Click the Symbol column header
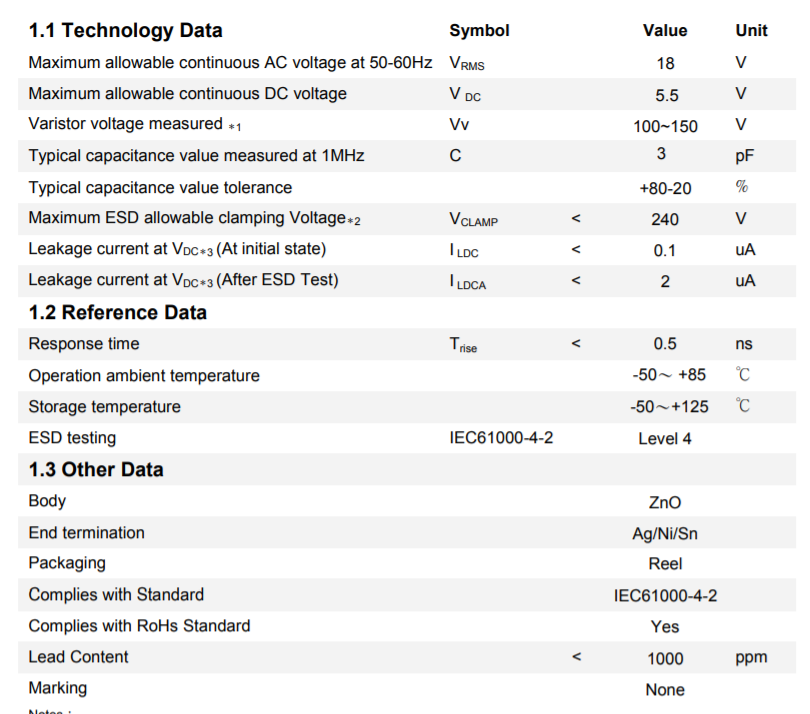The height and width of the screenshot is (714, 810). click(479, 31)
